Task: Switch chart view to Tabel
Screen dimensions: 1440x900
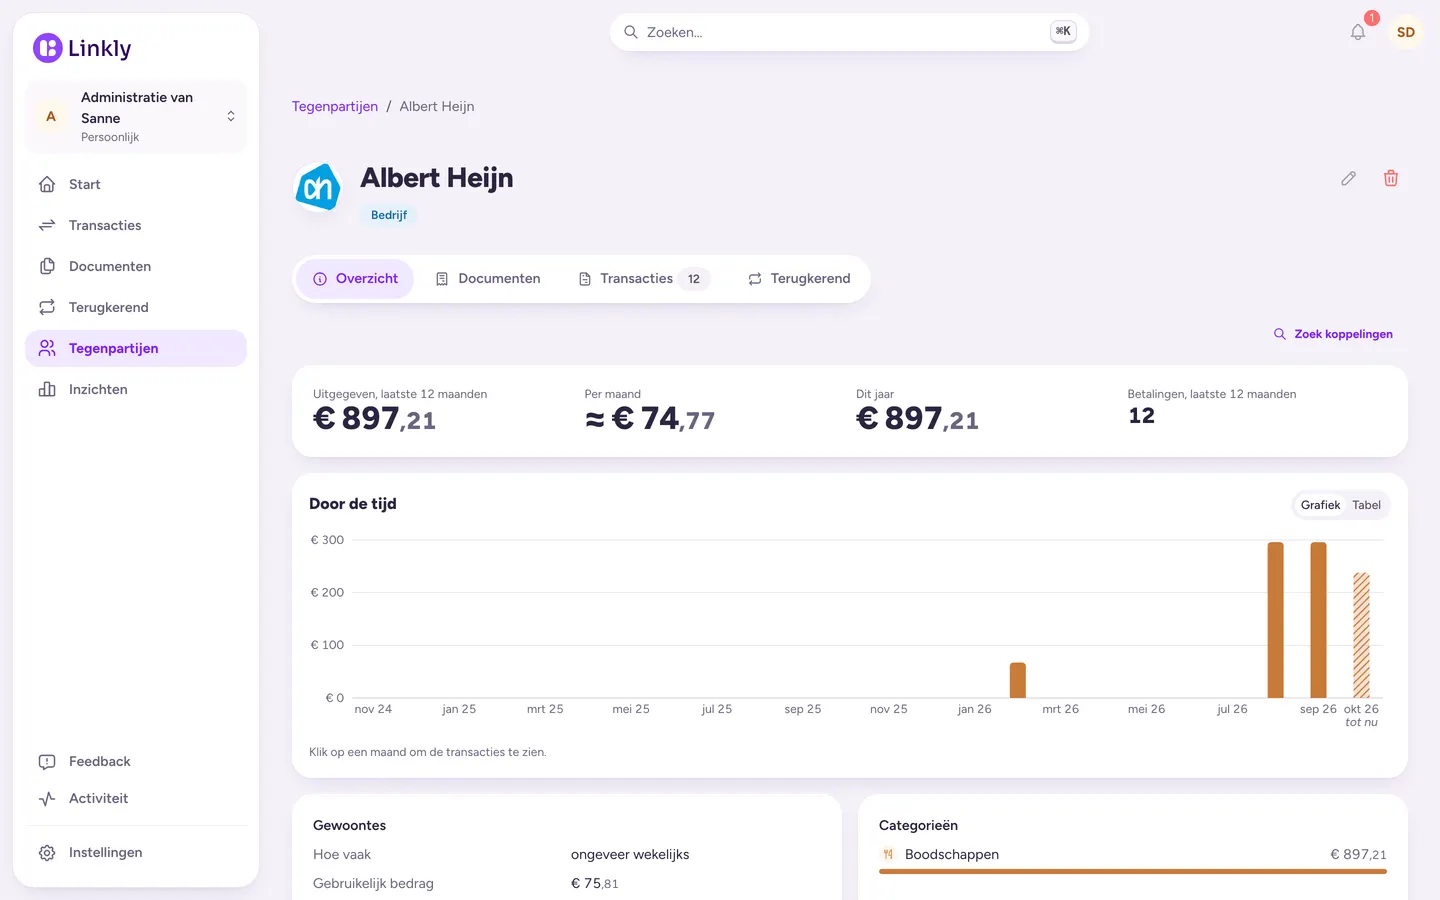Action: 1366,505
